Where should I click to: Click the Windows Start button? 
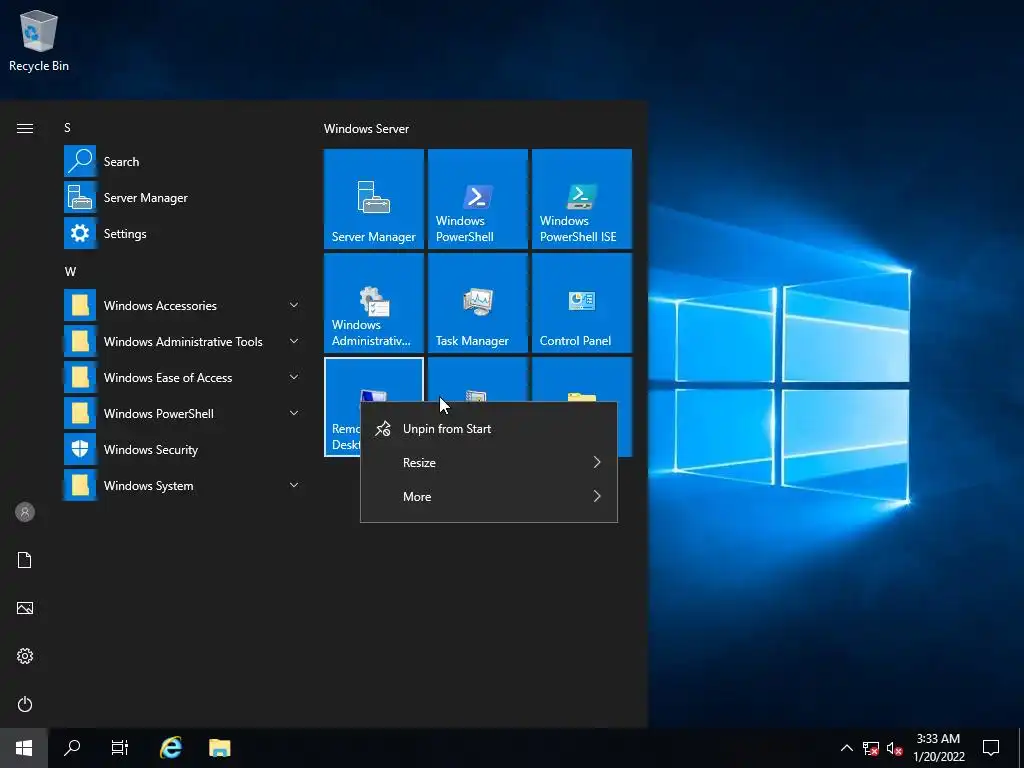point(24,748)
